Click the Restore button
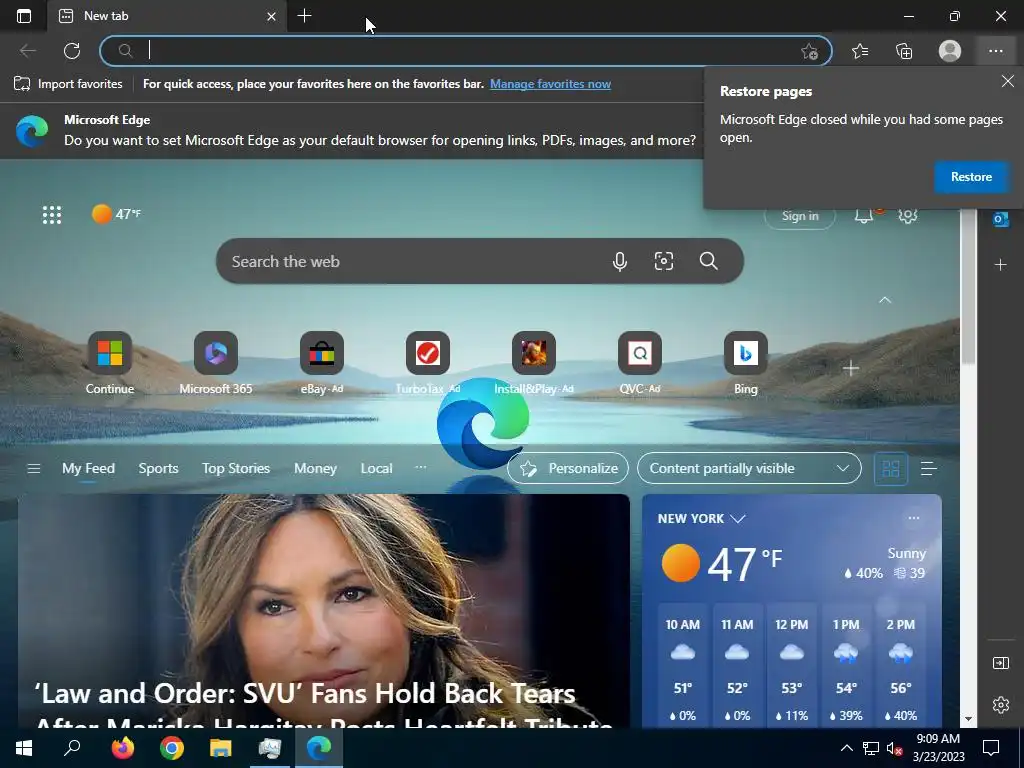 [971, 177]
